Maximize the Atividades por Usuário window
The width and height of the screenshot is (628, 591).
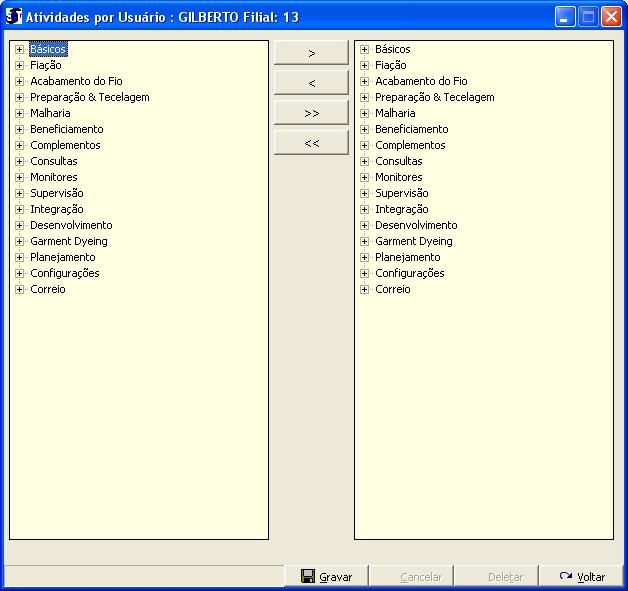pyautogui.click(x=589, y=17)
